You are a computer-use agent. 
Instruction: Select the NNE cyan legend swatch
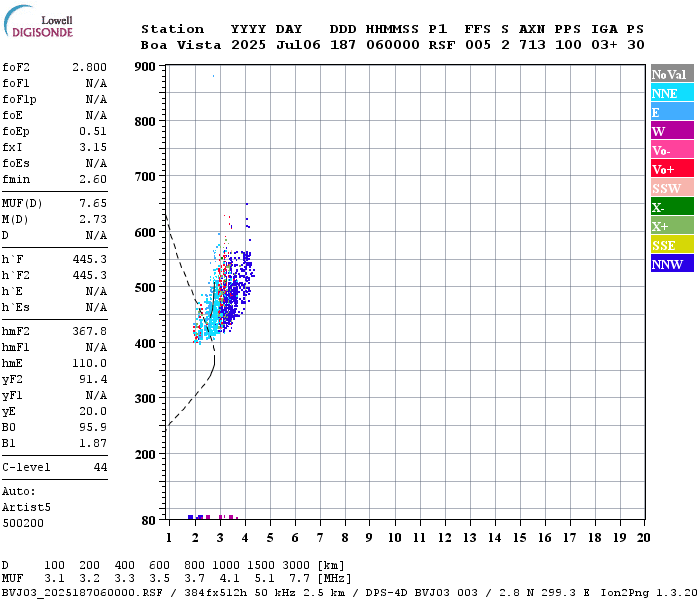click(x=672, y=93)
